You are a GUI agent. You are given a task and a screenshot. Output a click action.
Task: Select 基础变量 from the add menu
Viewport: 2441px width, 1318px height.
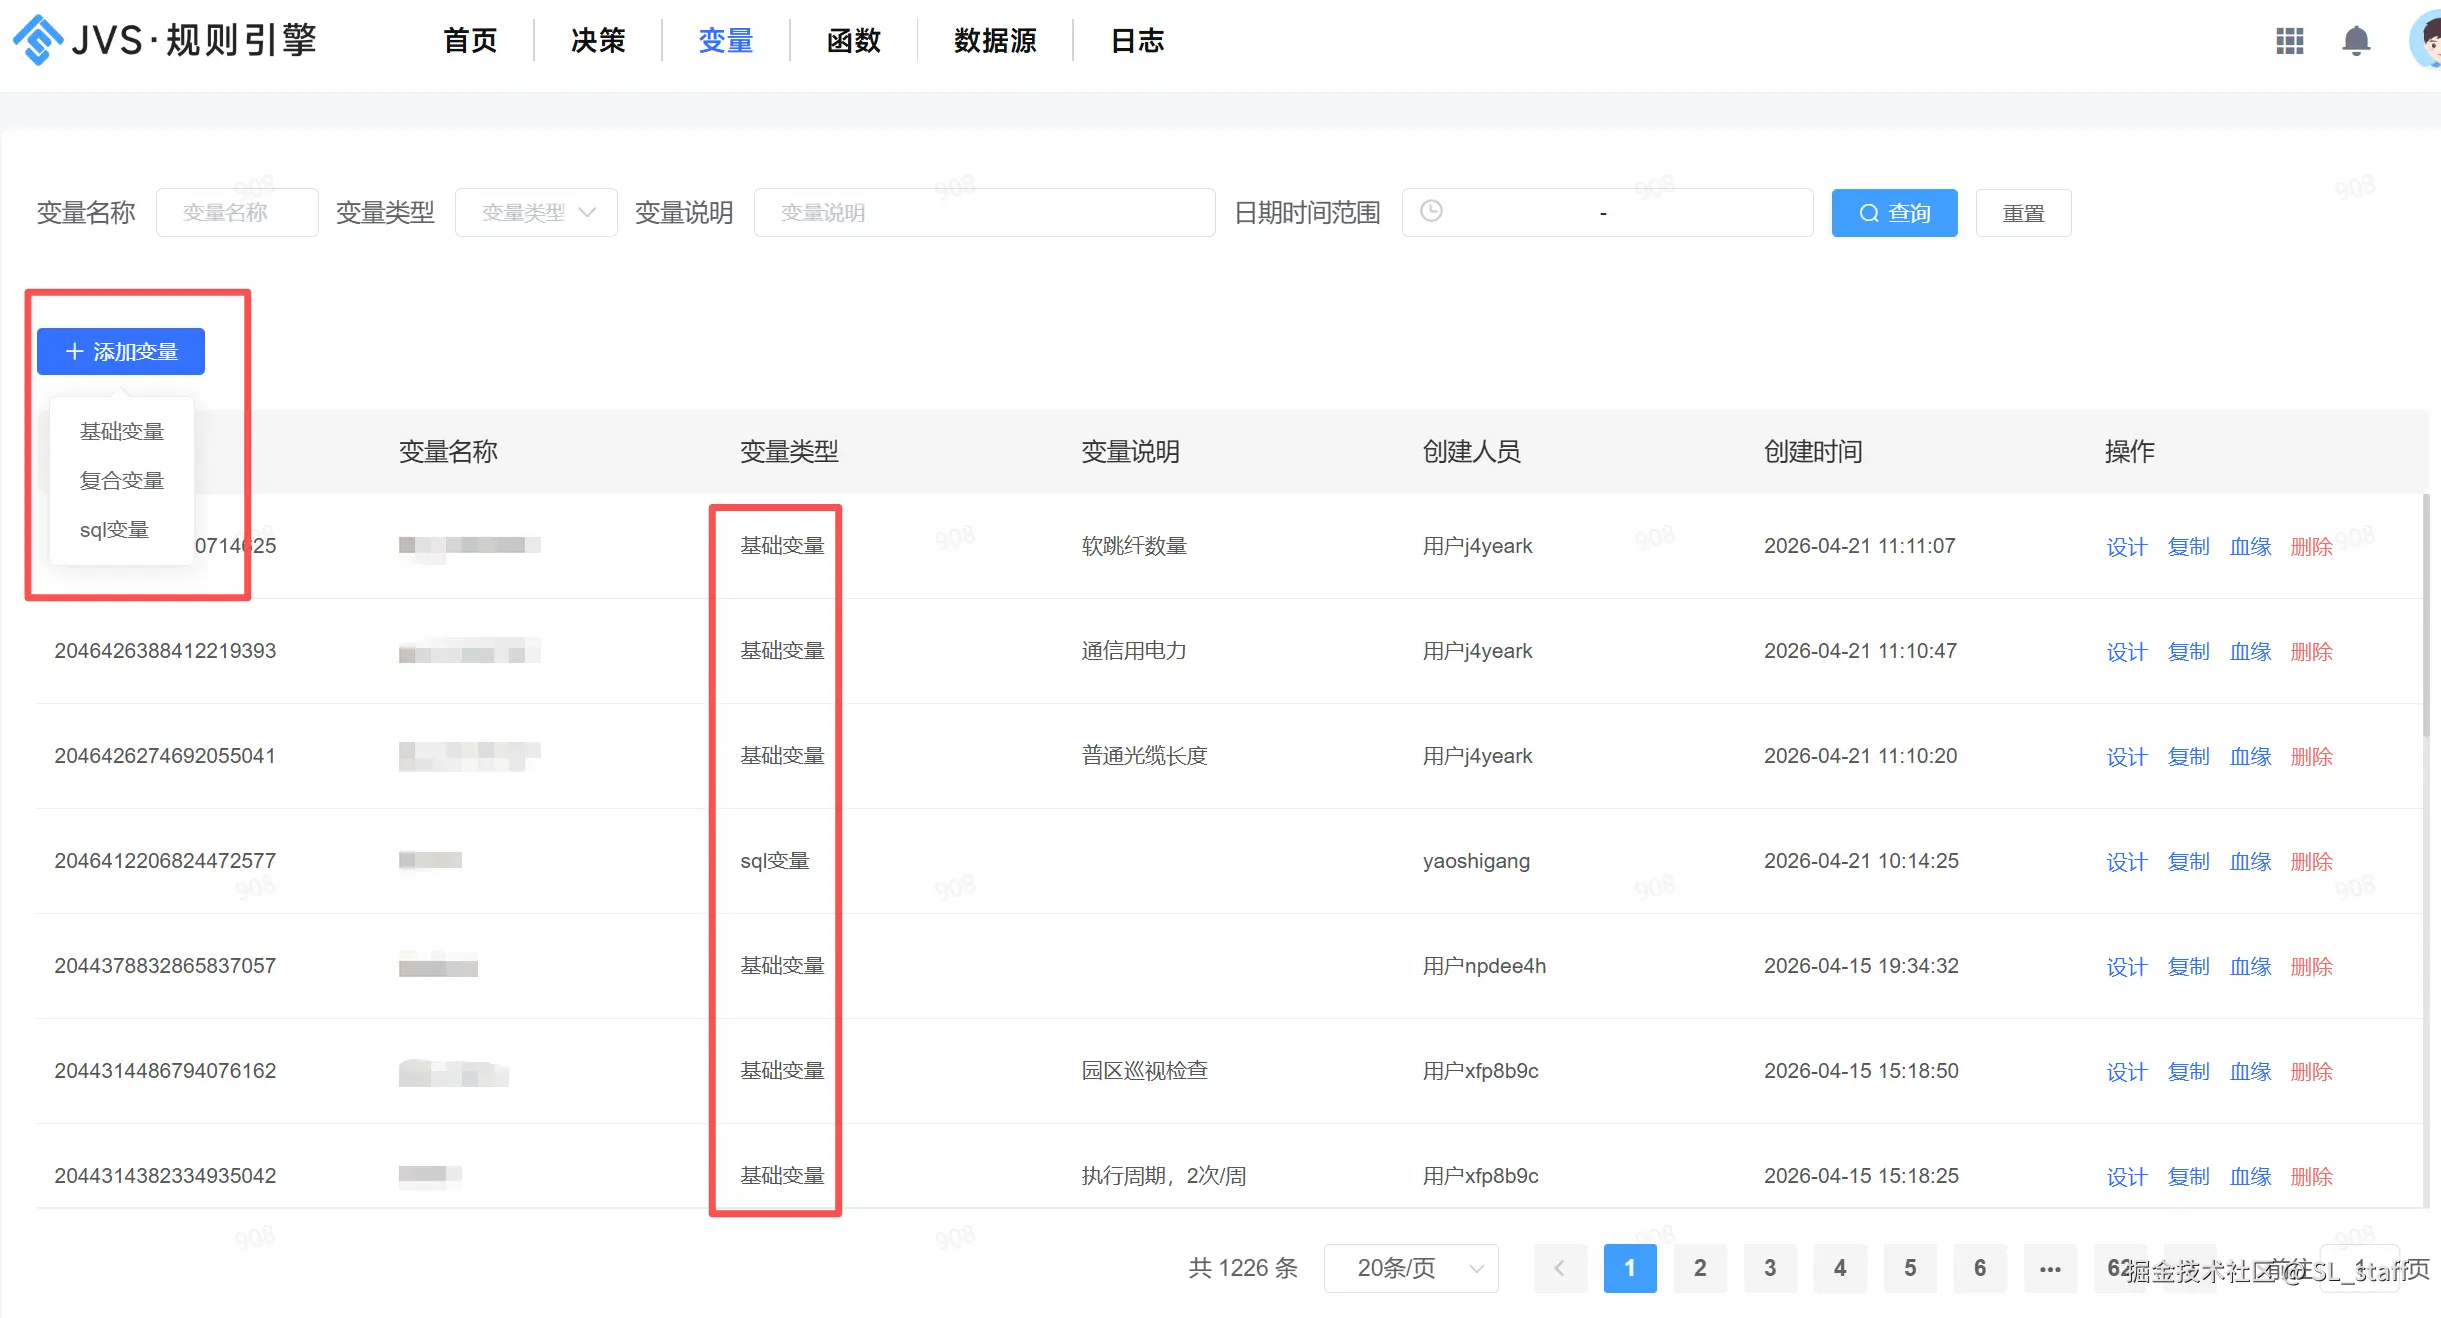(122, 431)
